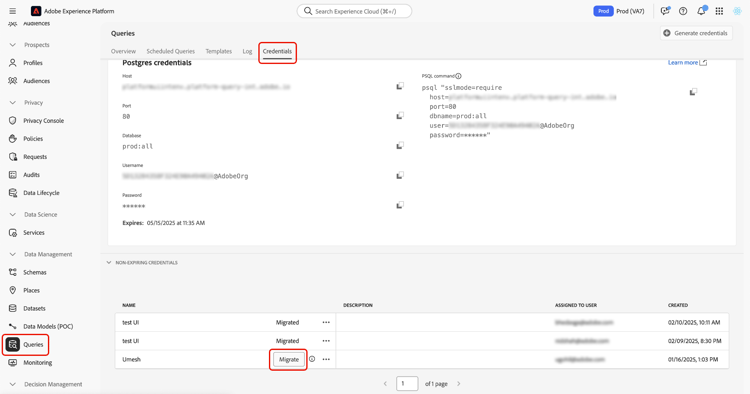
Task: Open the Help question mark icon
Action: tap(683, 11)
